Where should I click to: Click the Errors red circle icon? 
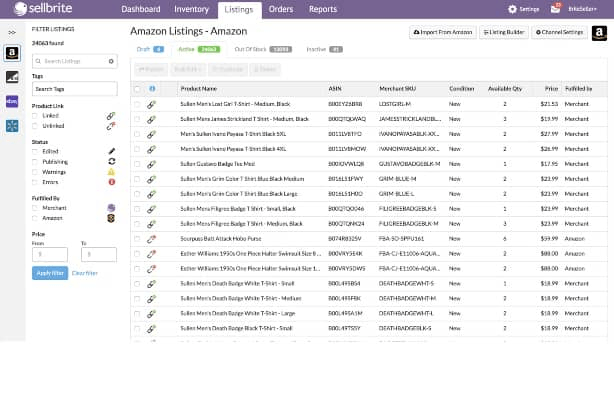tap(112, 182)
